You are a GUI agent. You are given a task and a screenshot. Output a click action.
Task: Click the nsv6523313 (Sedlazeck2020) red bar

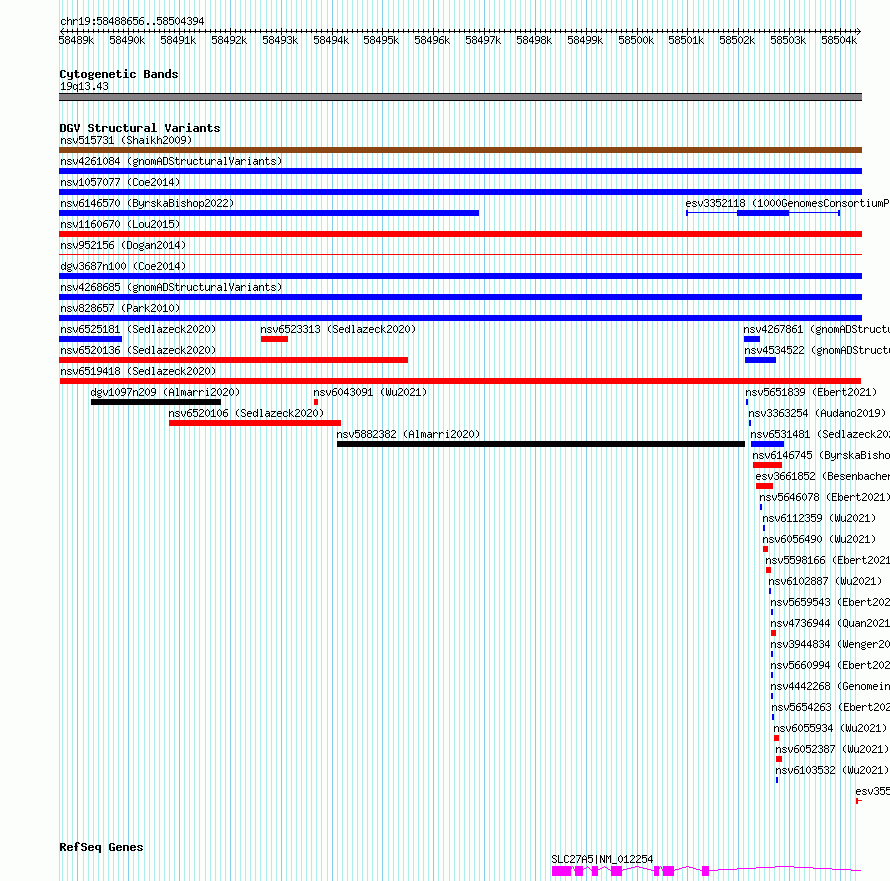275,339
